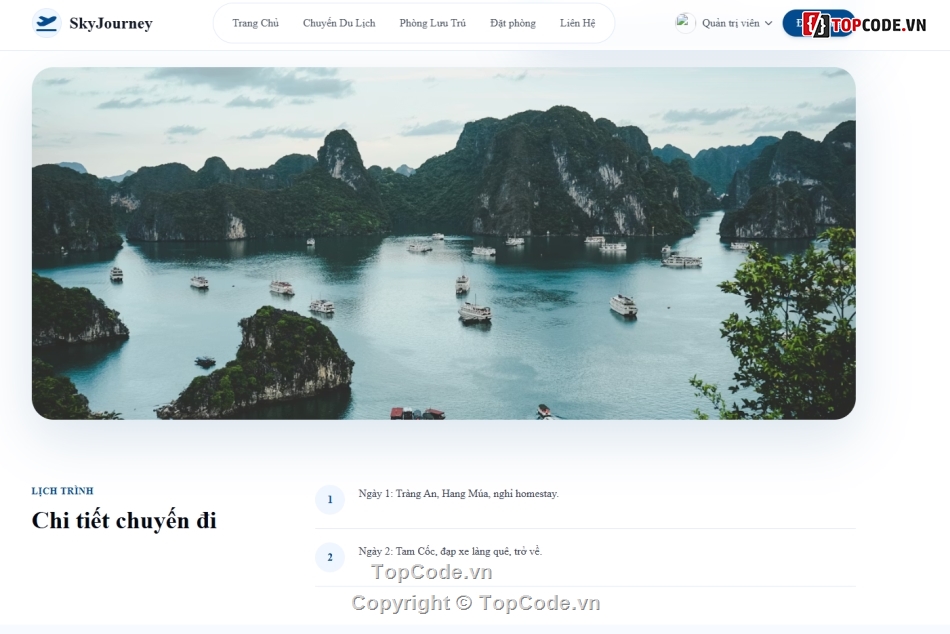950x634 pixels.
Task: Click the dropdown chevron beside Quản trị viên
Action: pos(768,23)
